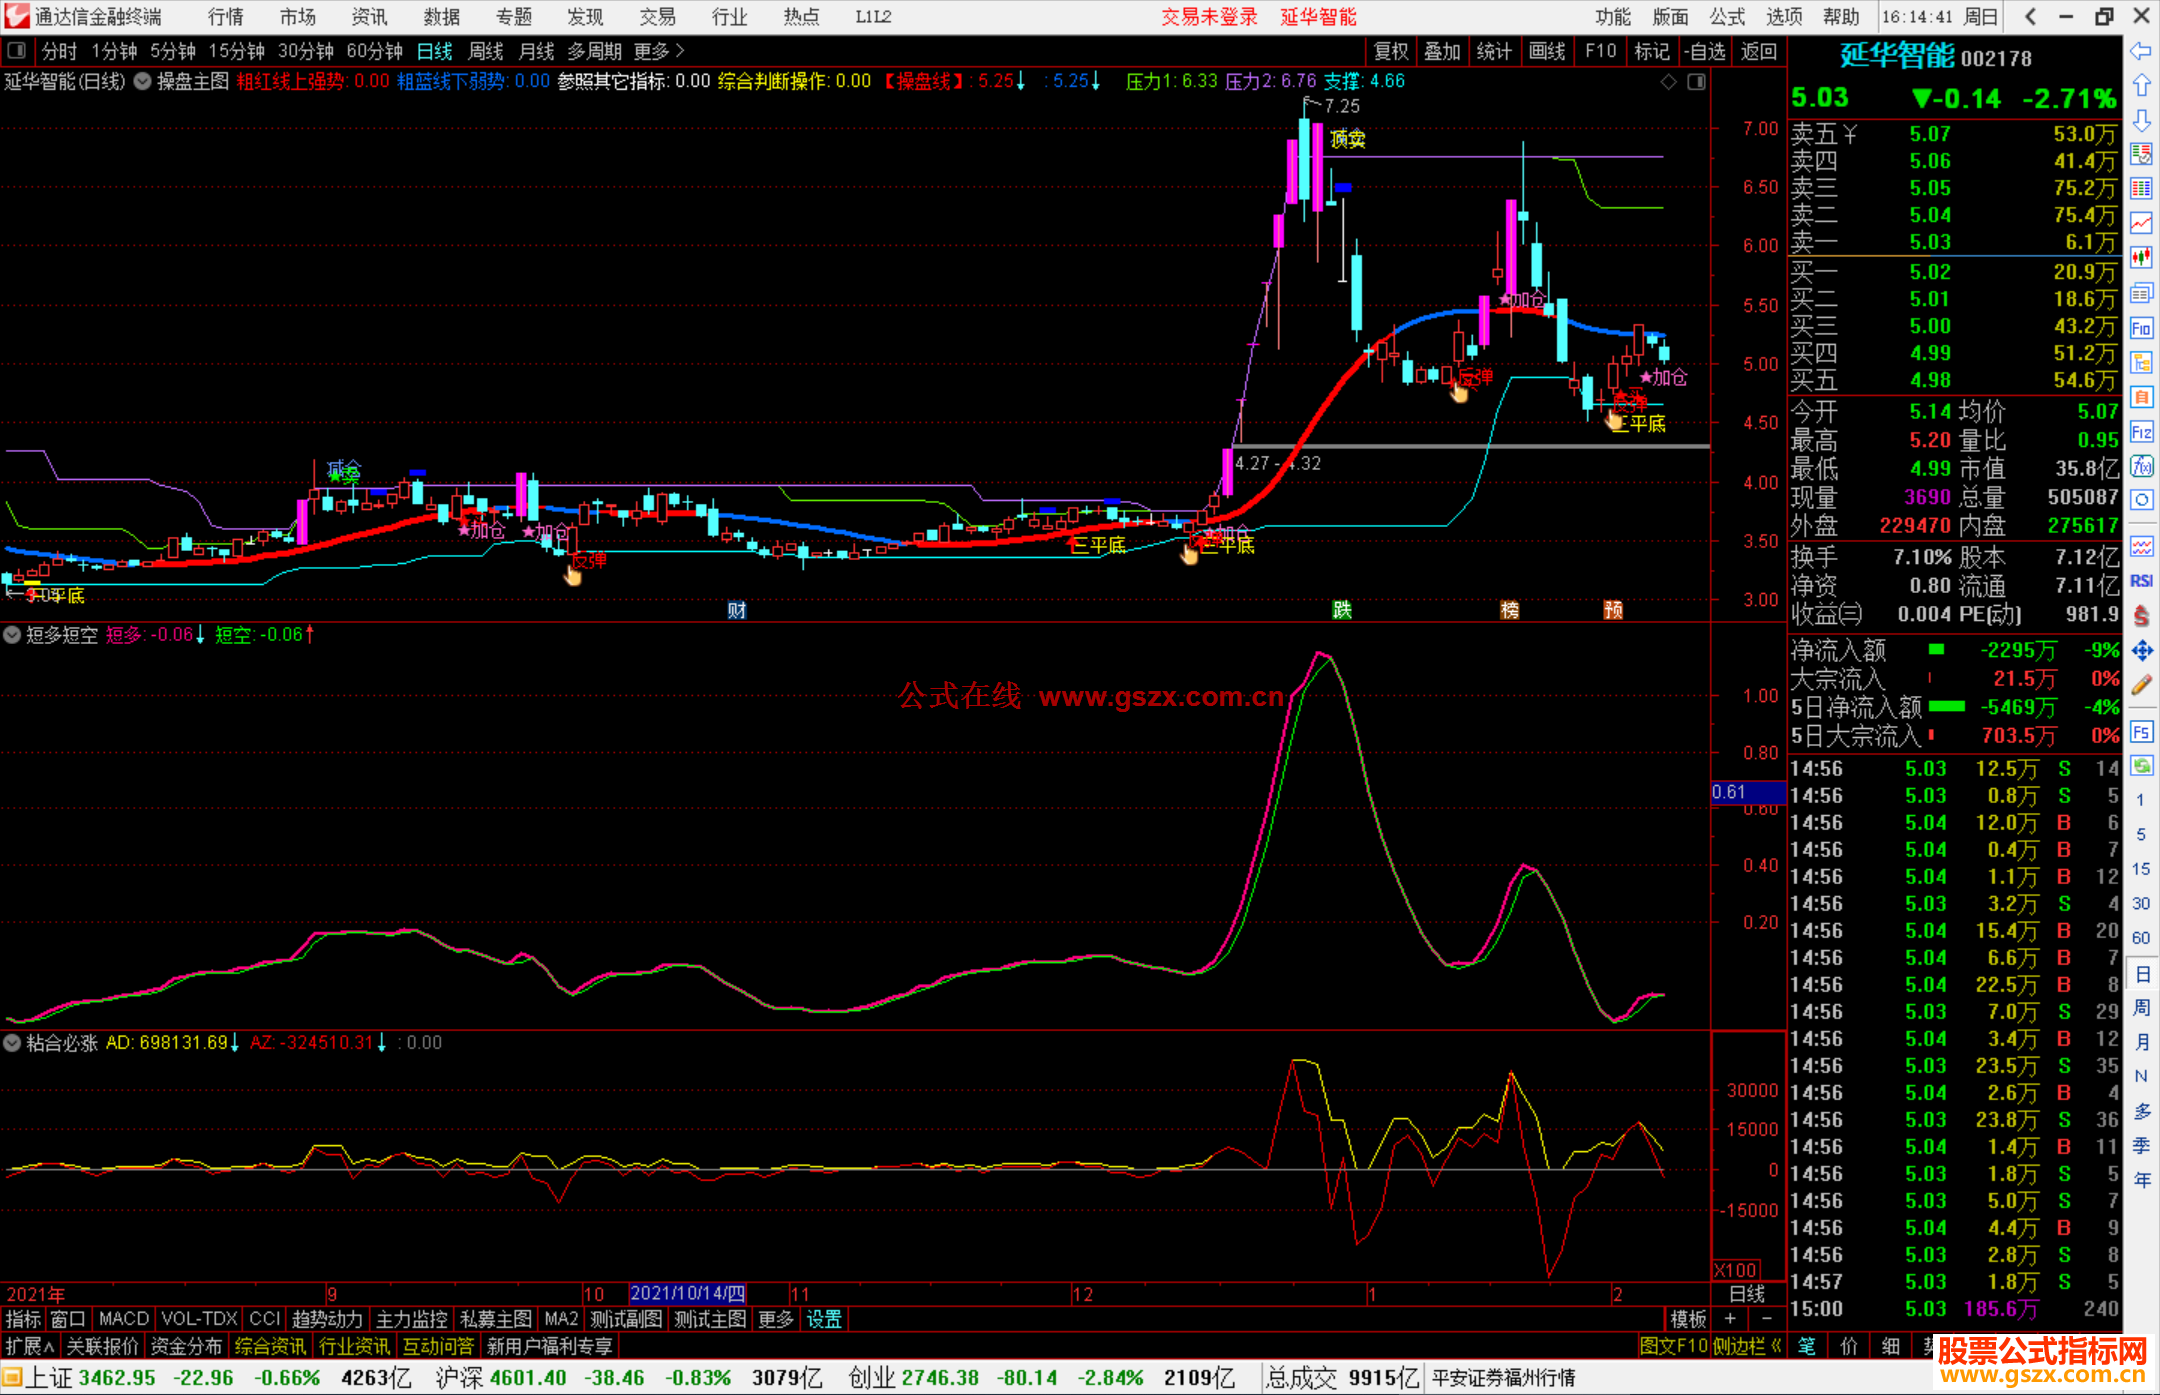Click the 延华智能 002178 stock title
The height and width of the screenshot is (1395, 2160).
[x=1935, y=56]
